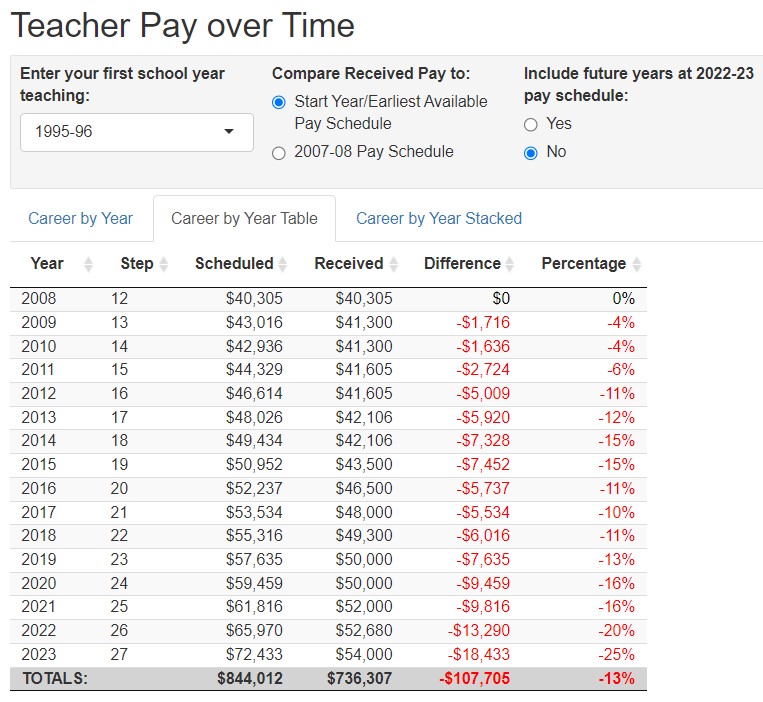Click the TOTALS row at table bottom
The image size is (763, 702).
tap(328, 678)
